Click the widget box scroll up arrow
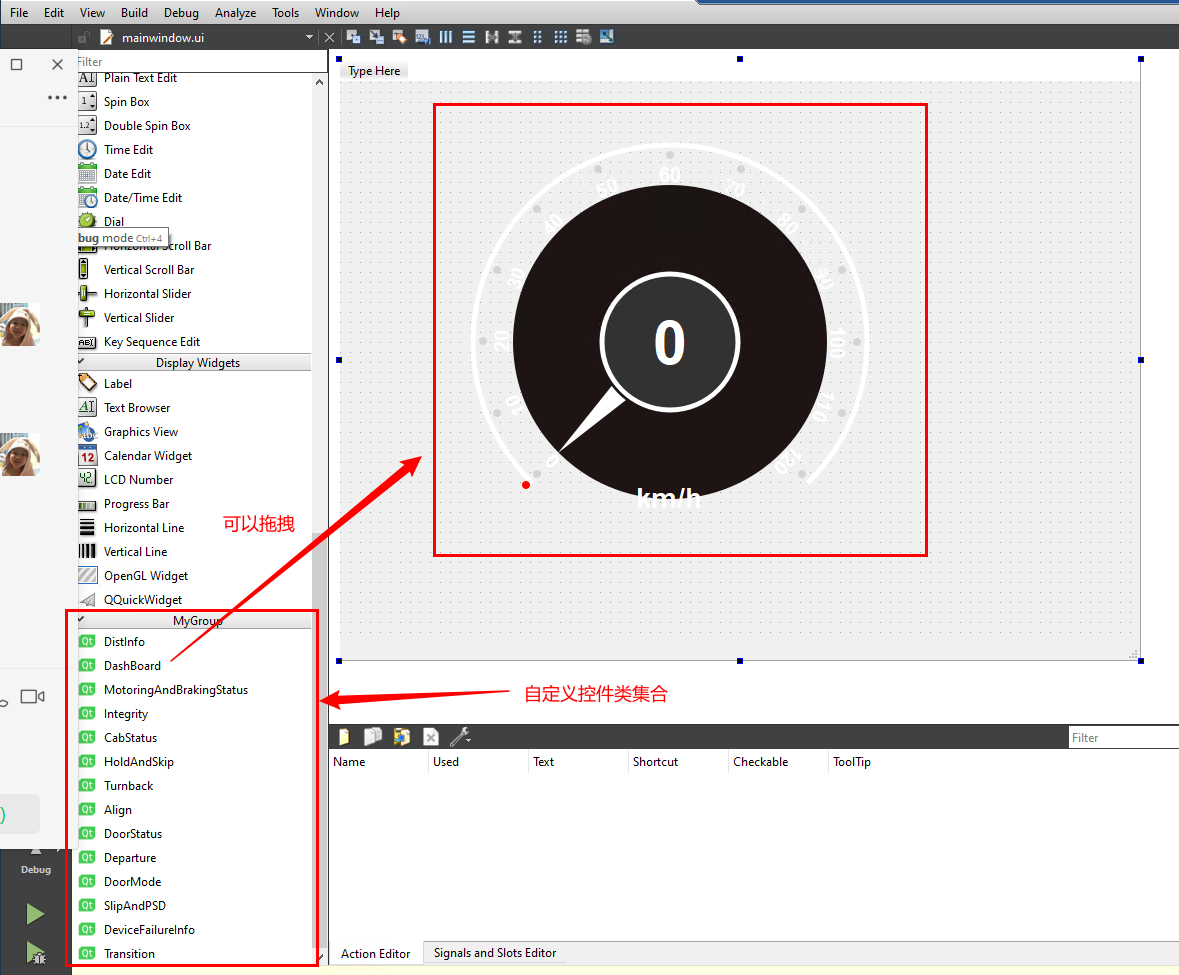 pos(320,82)
